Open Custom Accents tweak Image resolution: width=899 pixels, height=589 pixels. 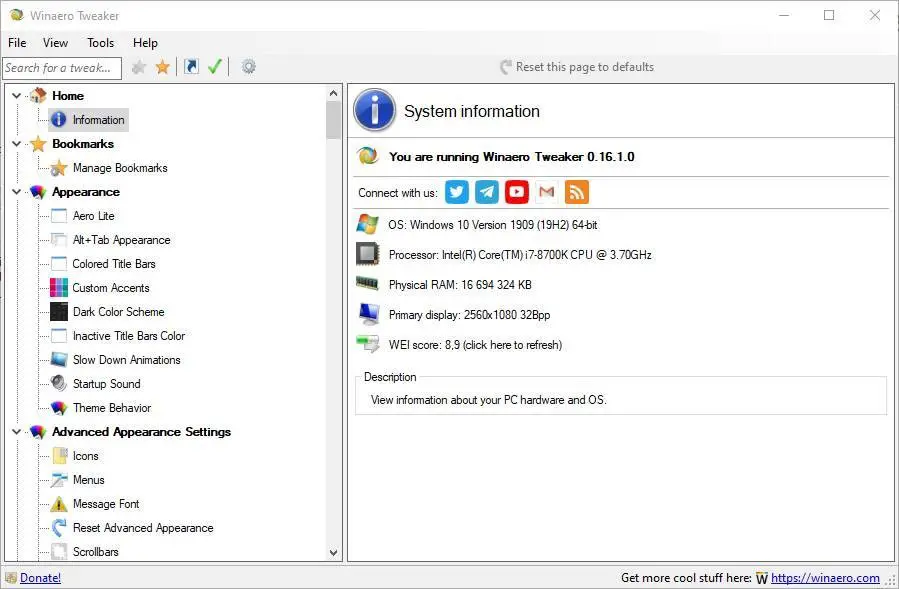click(x=111, y=288)
